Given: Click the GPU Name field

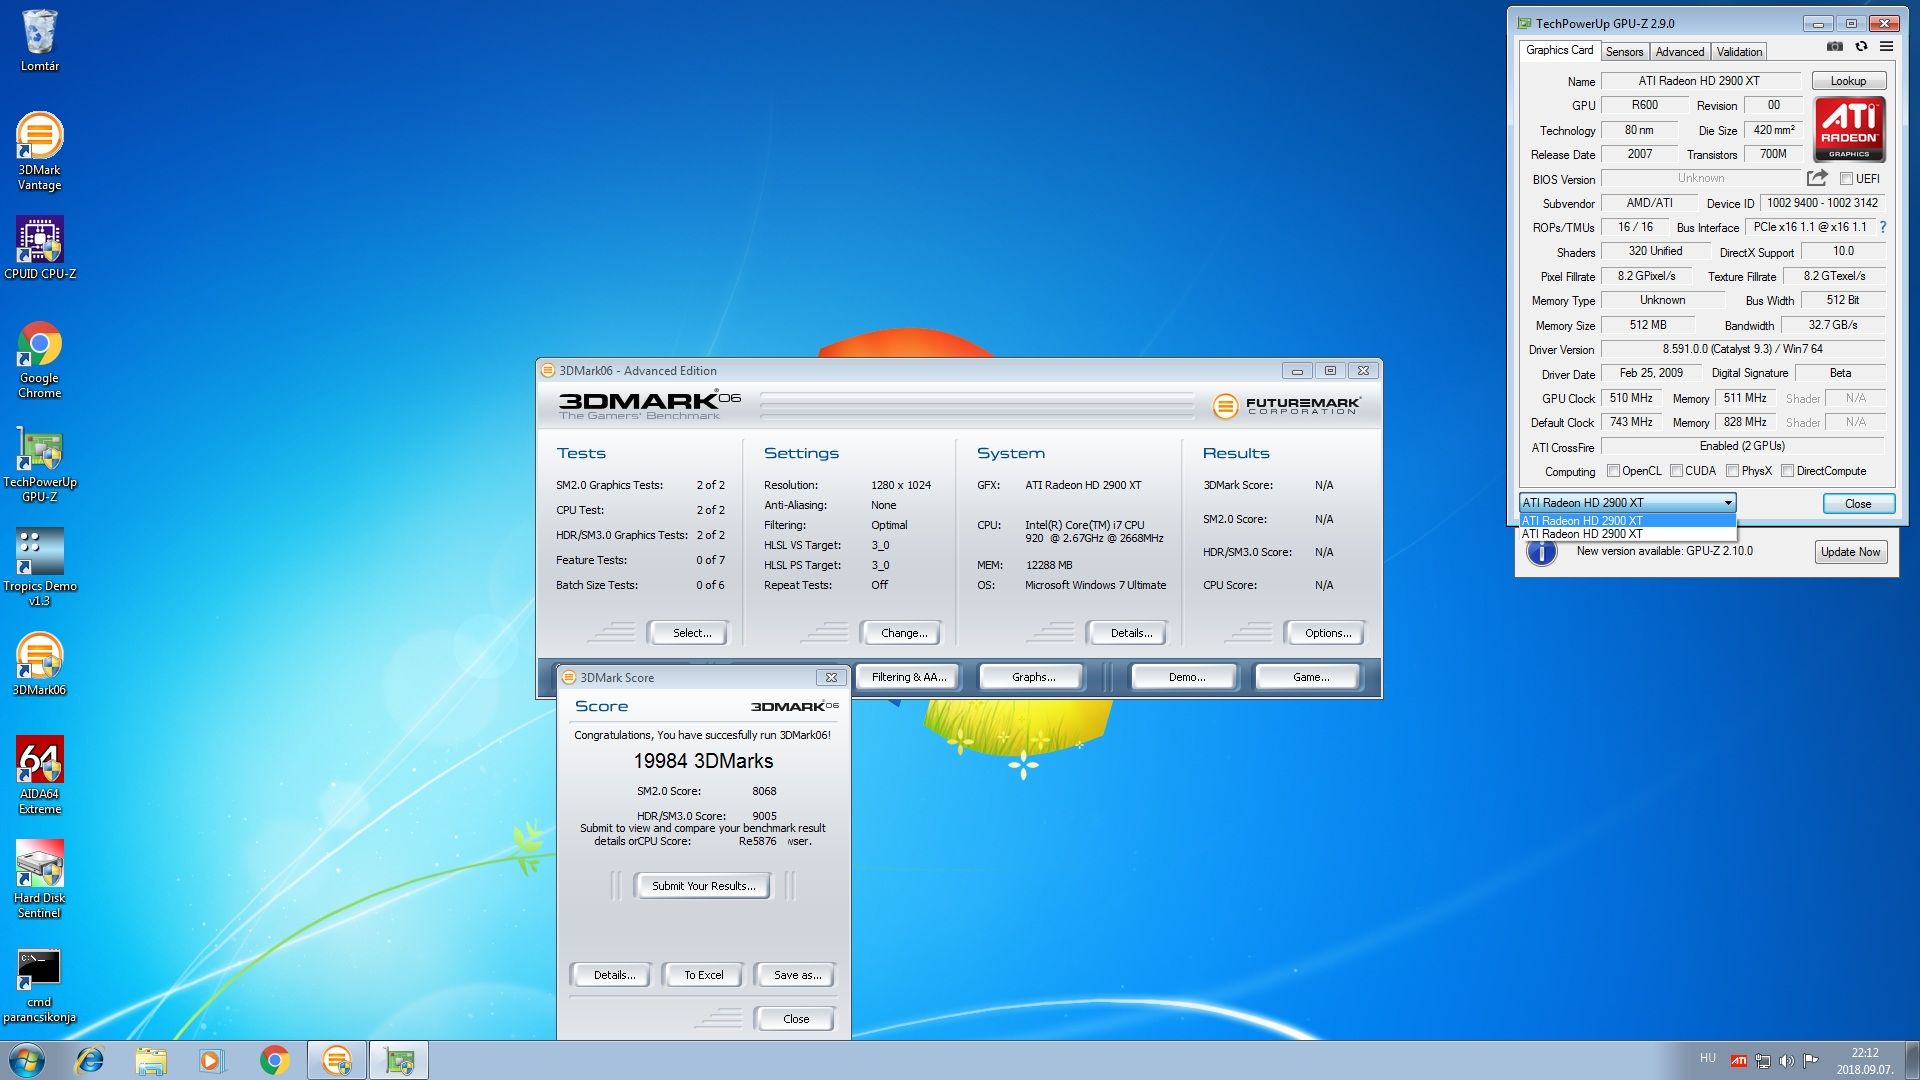Looking at the screenshot, I should click(x=1700, y=81).
